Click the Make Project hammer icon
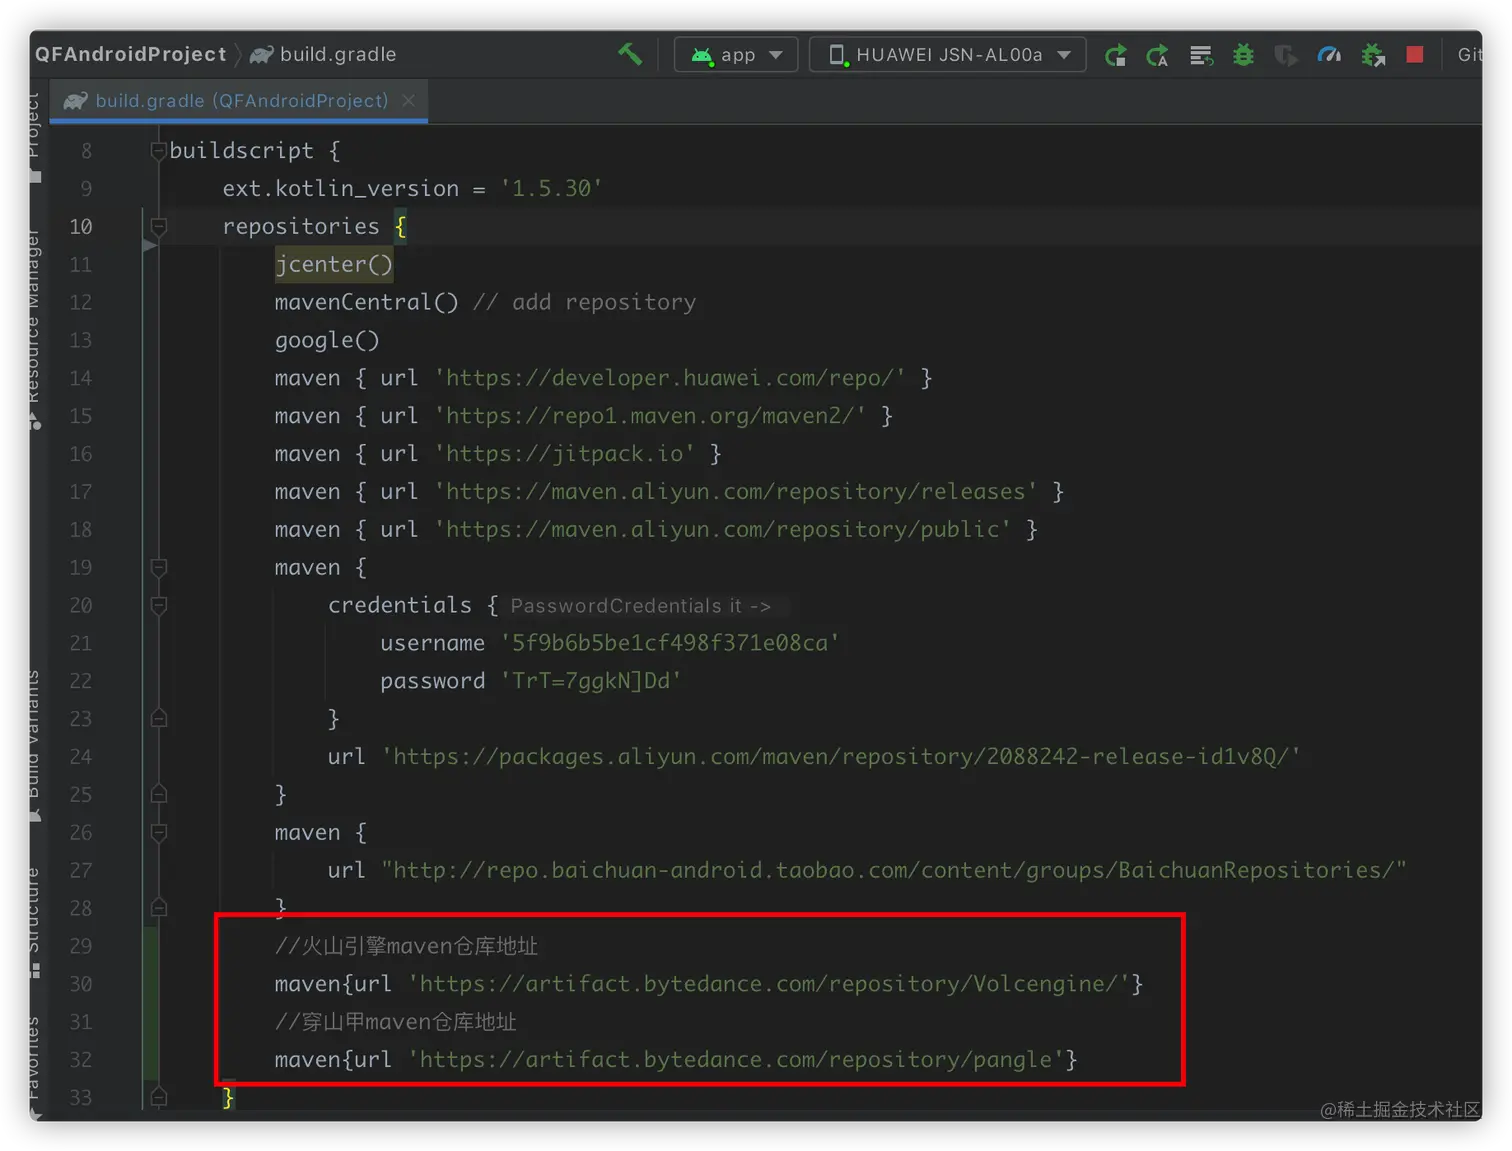 (x=630, y=54)
